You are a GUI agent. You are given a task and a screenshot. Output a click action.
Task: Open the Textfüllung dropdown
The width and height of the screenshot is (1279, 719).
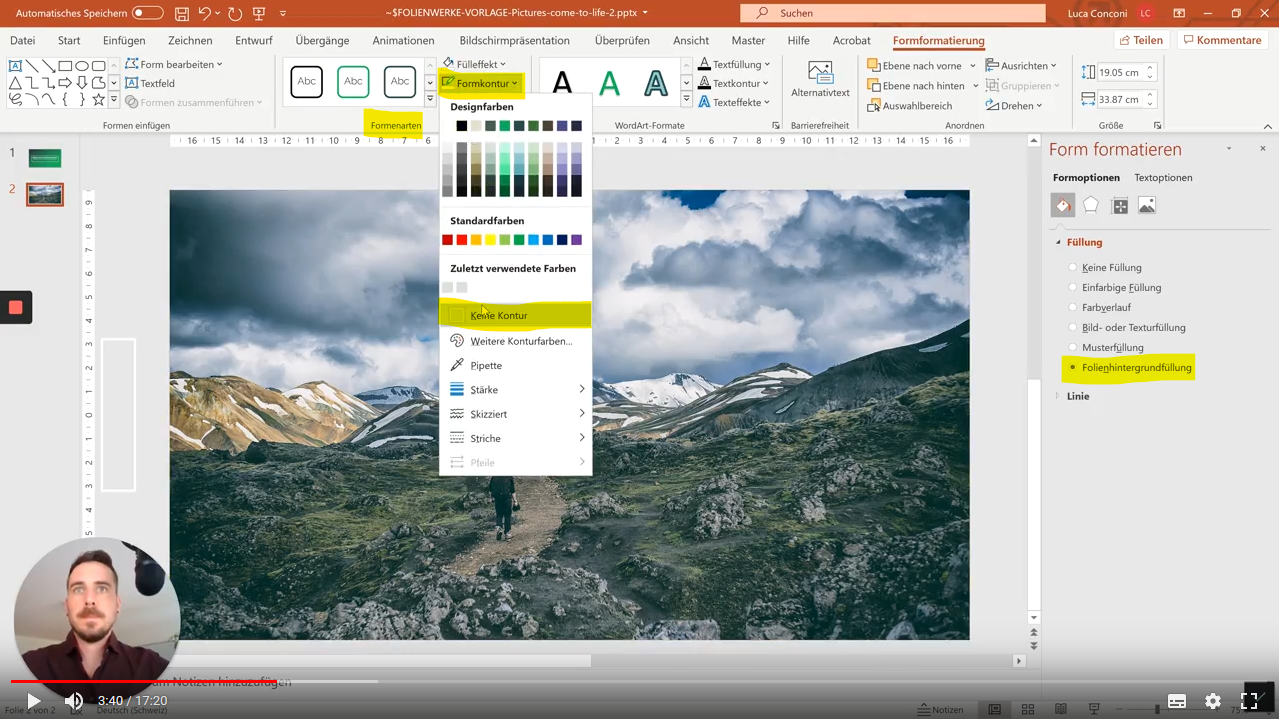coord(734,64)
